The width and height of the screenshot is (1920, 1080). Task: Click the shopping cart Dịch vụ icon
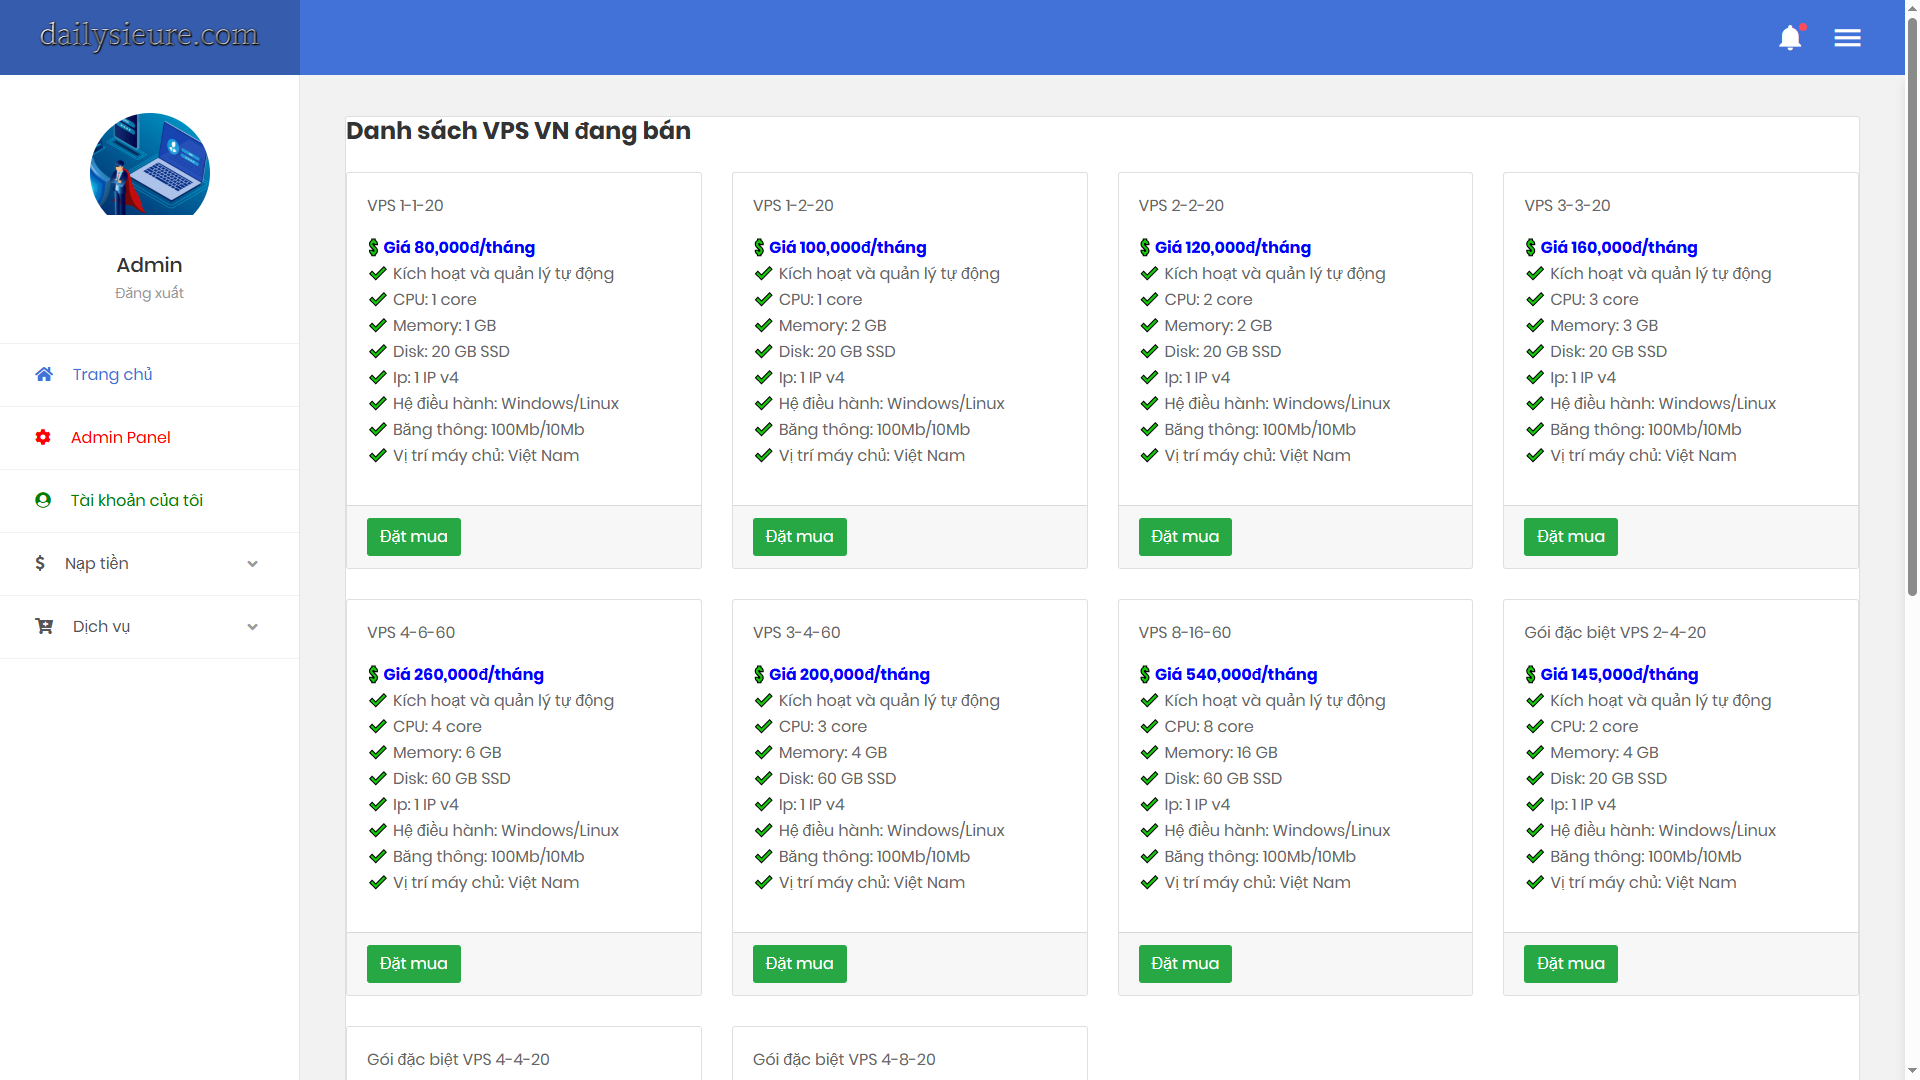pyautogui.click(x=44, y=626)
